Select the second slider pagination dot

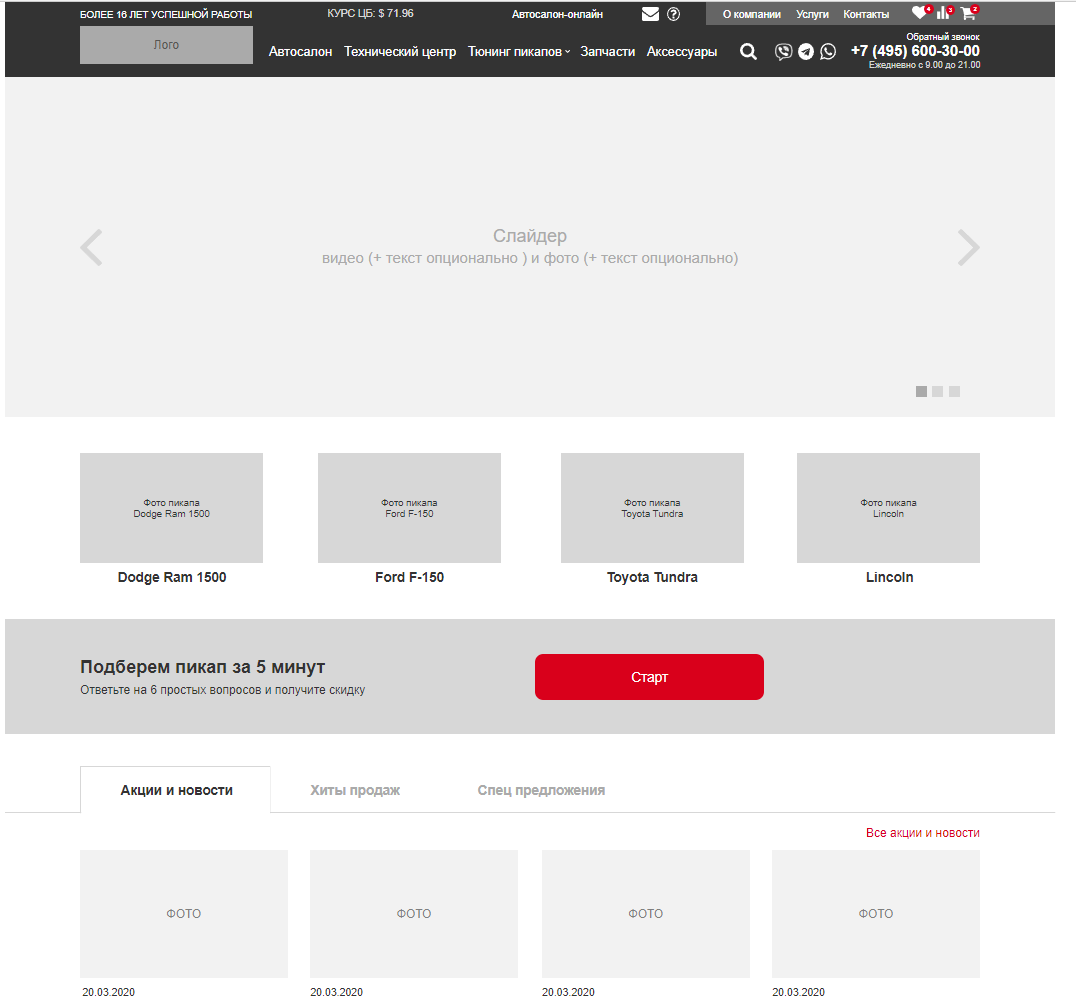(938, 391)
